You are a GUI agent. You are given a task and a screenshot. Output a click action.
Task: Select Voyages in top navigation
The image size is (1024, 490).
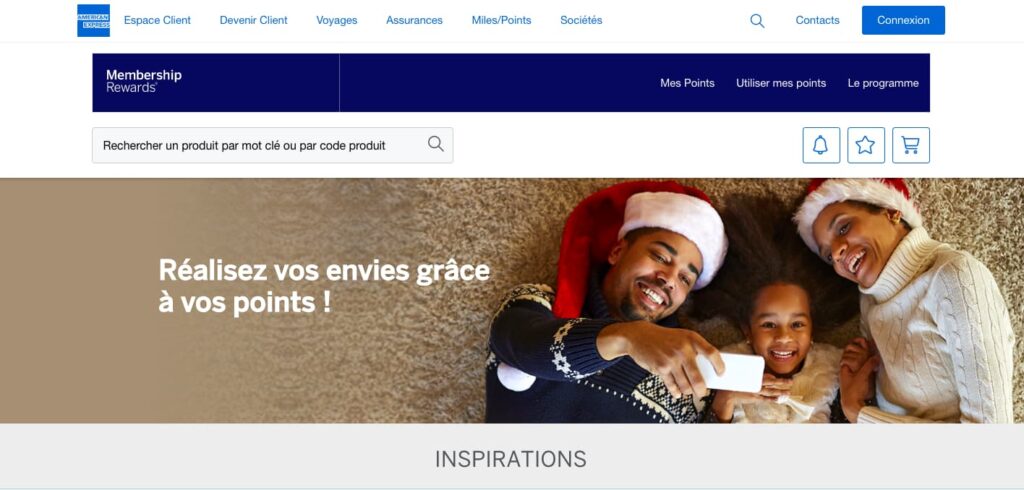tap(337, 20)
